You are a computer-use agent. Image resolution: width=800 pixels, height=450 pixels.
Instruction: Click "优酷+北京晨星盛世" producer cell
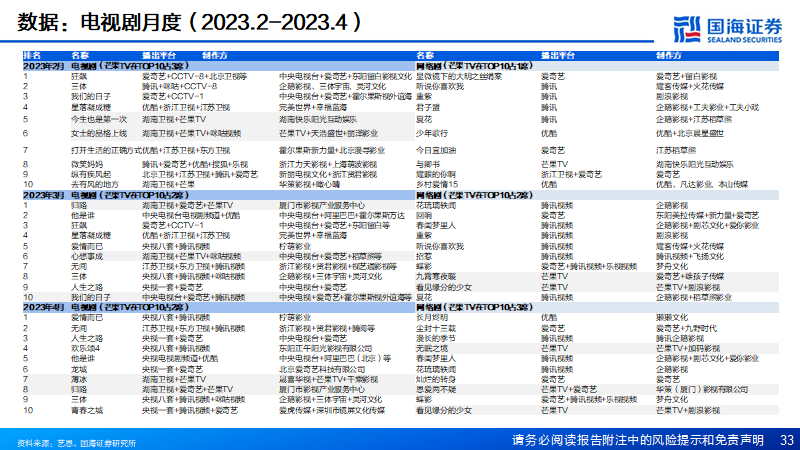pos(690,133)
